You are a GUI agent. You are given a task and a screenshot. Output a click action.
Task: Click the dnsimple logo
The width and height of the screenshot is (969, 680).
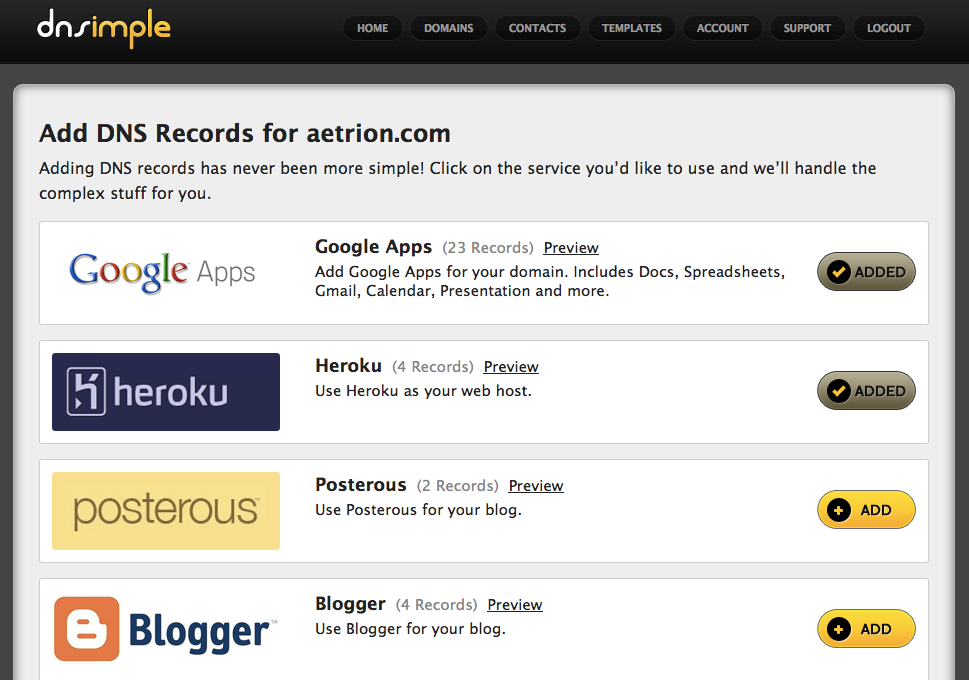coord(103,28)
